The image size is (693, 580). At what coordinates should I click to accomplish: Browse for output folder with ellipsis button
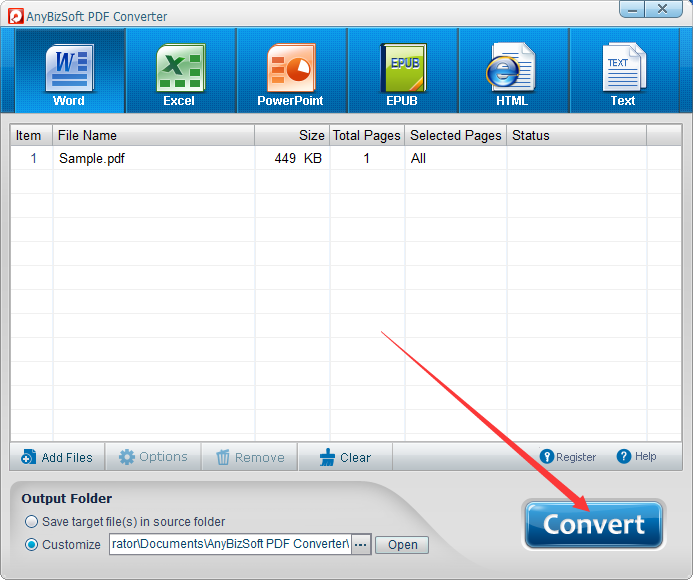click(361, 544)
